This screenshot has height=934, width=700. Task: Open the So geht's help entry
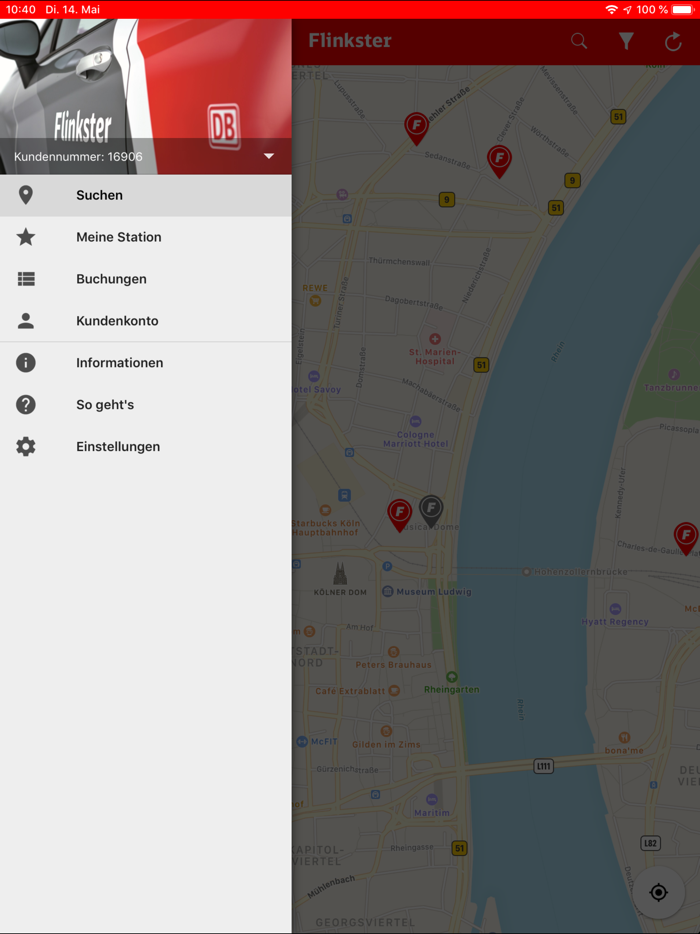[146, 404]
